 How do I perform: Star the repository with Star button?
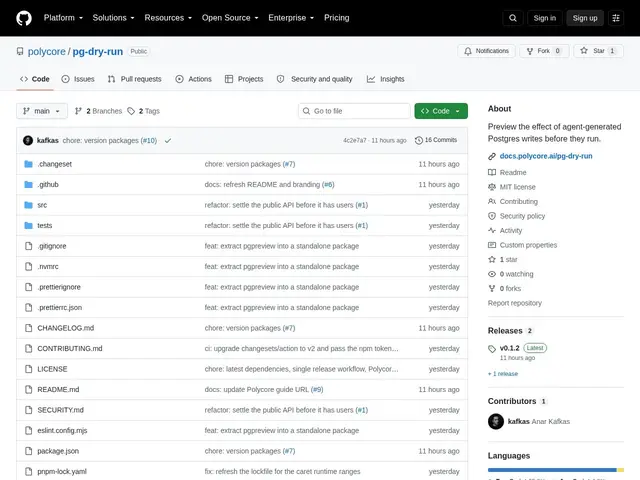pyautogui.click(x=598, y=51)
